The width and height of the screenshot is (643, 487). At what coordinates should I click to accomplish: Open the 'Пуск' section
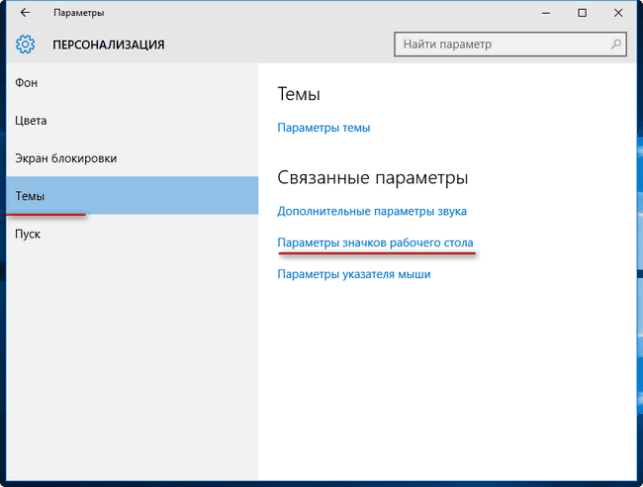coord(132,234)
